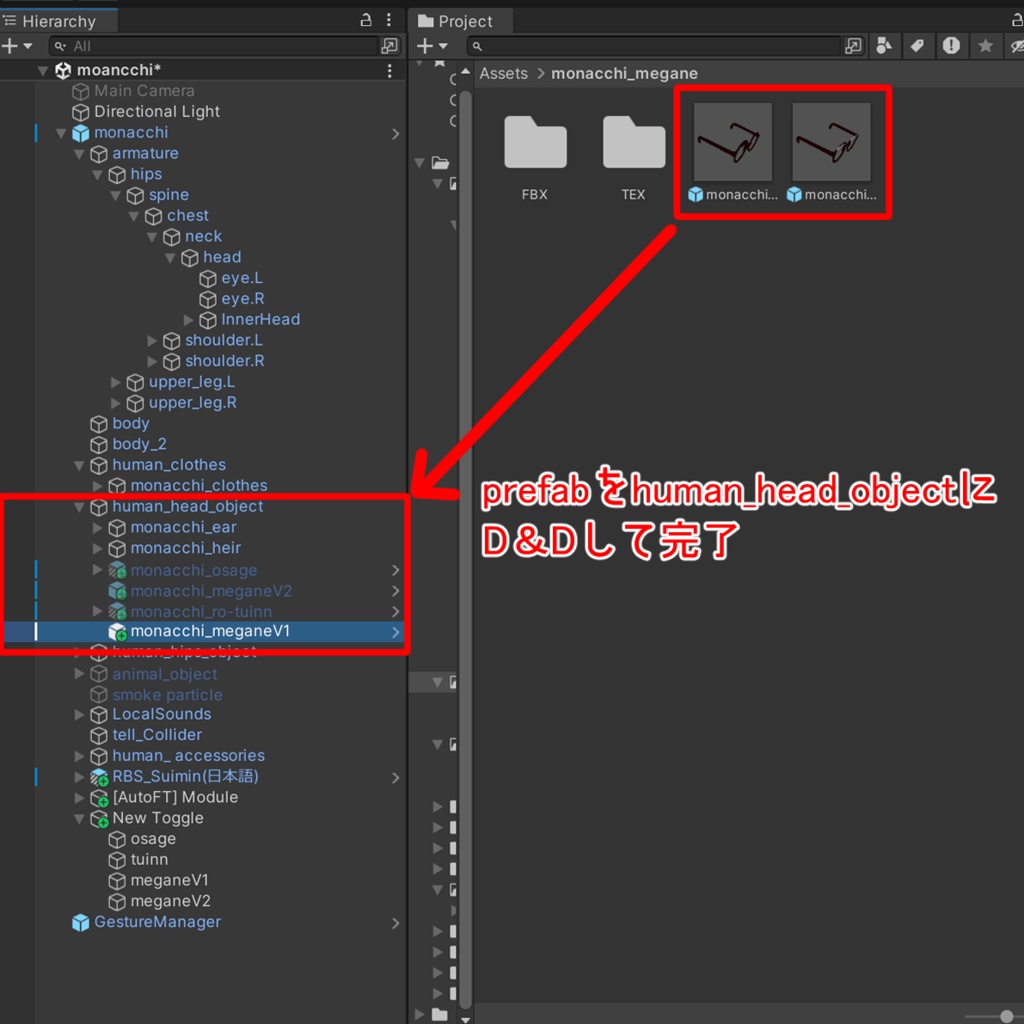Screen dimensions: 1024x1024
Task: Switch to the Project tab
Action: tap(456, 22)
